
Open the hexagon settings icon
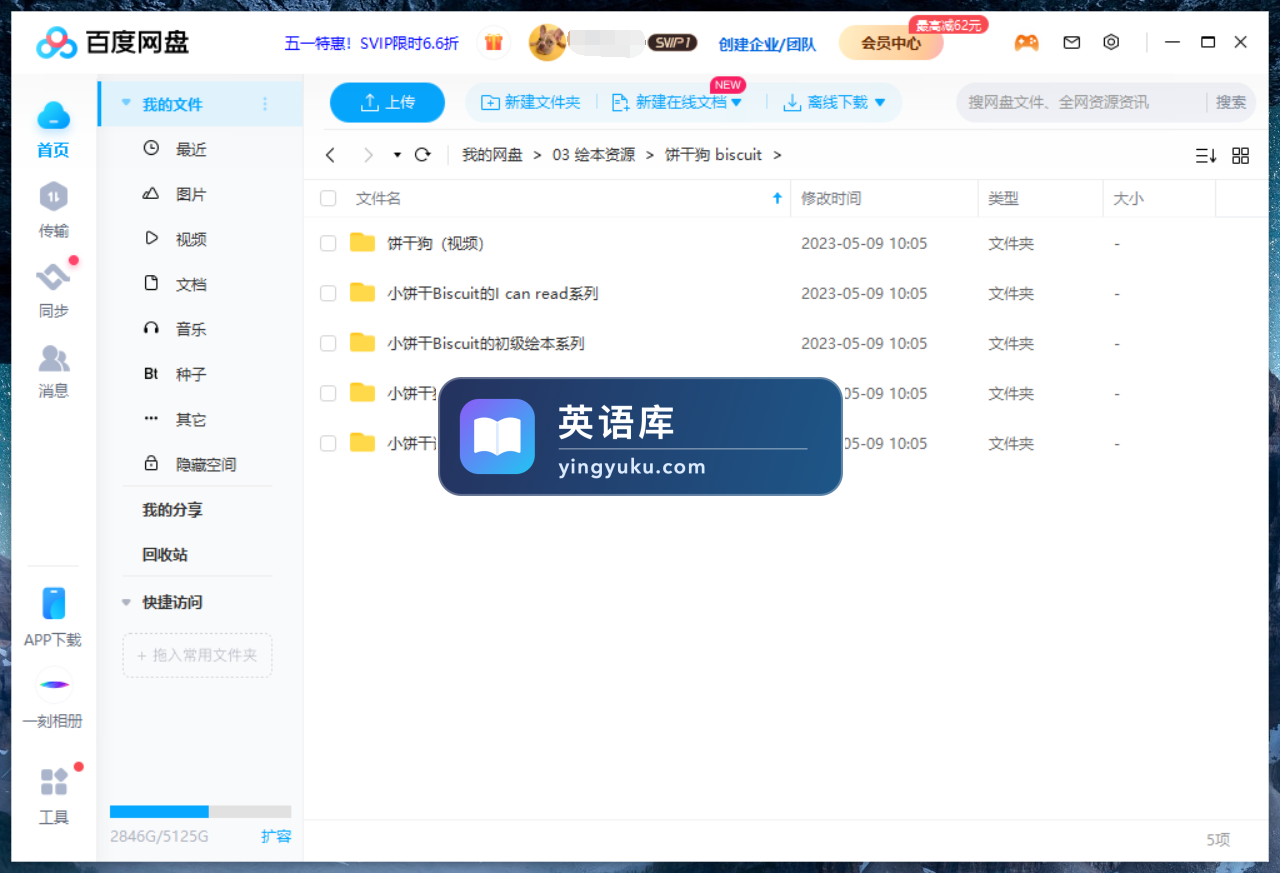coord(1111,42)
